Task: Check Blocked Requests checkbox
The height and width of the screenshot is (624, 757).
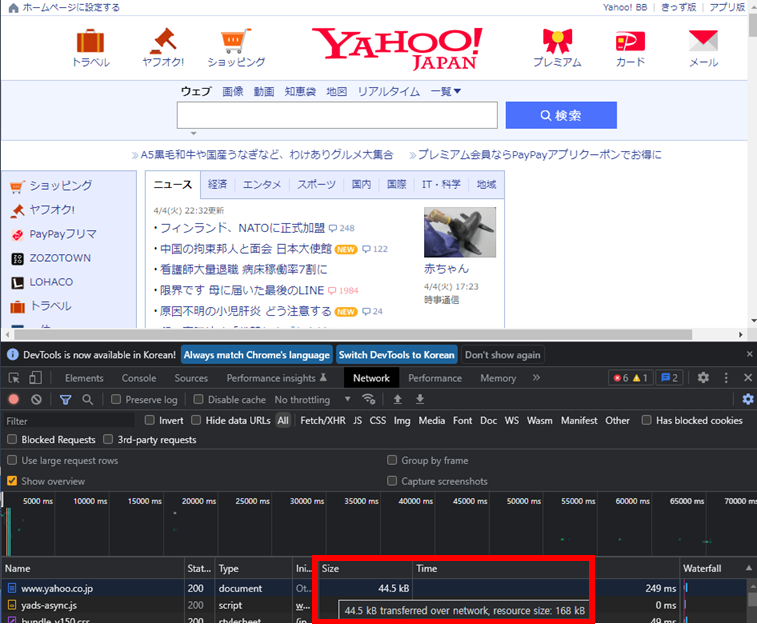Action: (x=12, y=439)
